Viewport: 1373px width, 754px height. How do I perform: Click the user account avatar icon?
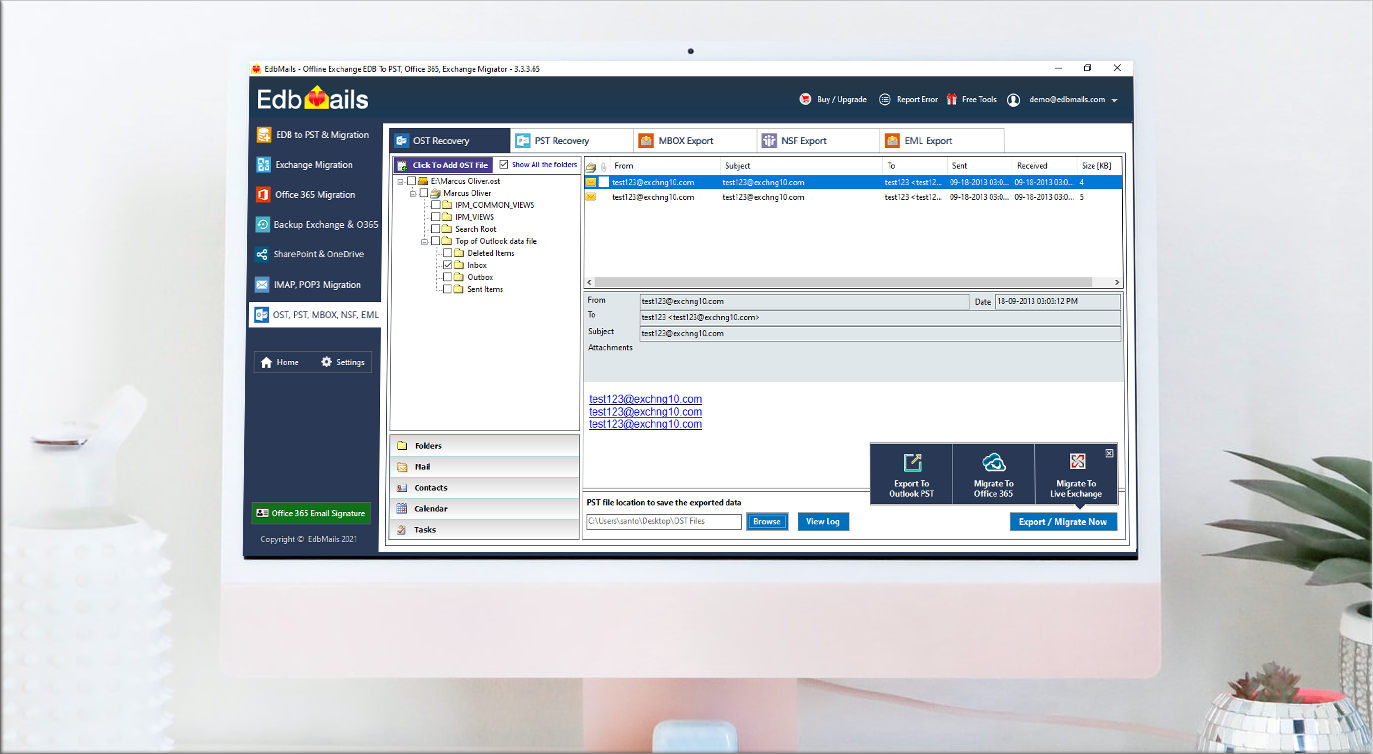pos(1013,100)
